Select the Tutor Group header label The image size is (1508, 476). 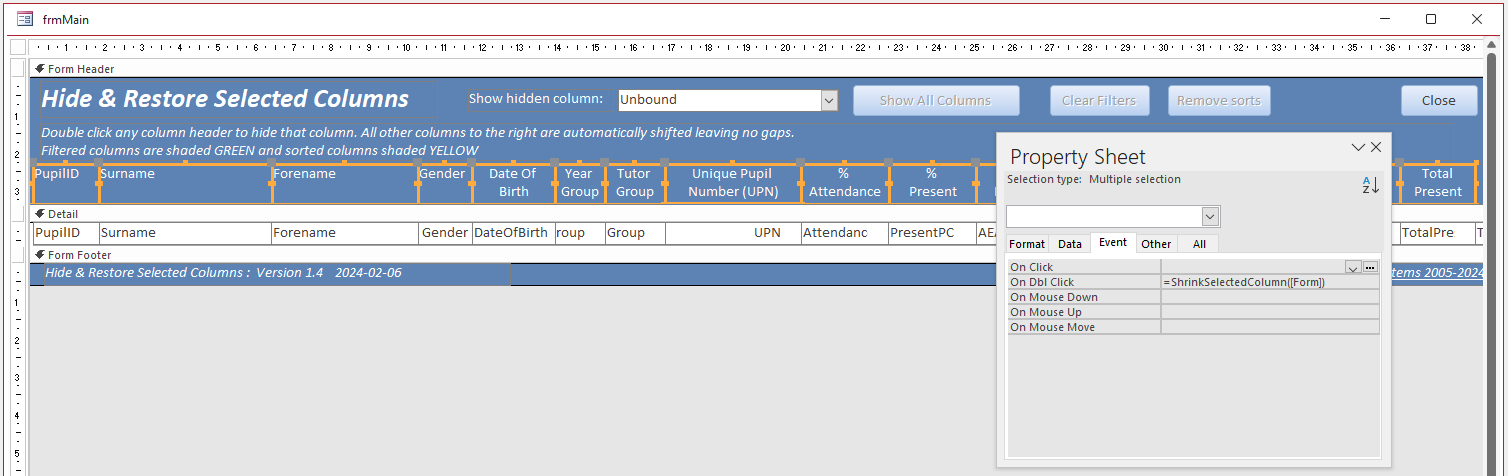click(x=635, y=183)
